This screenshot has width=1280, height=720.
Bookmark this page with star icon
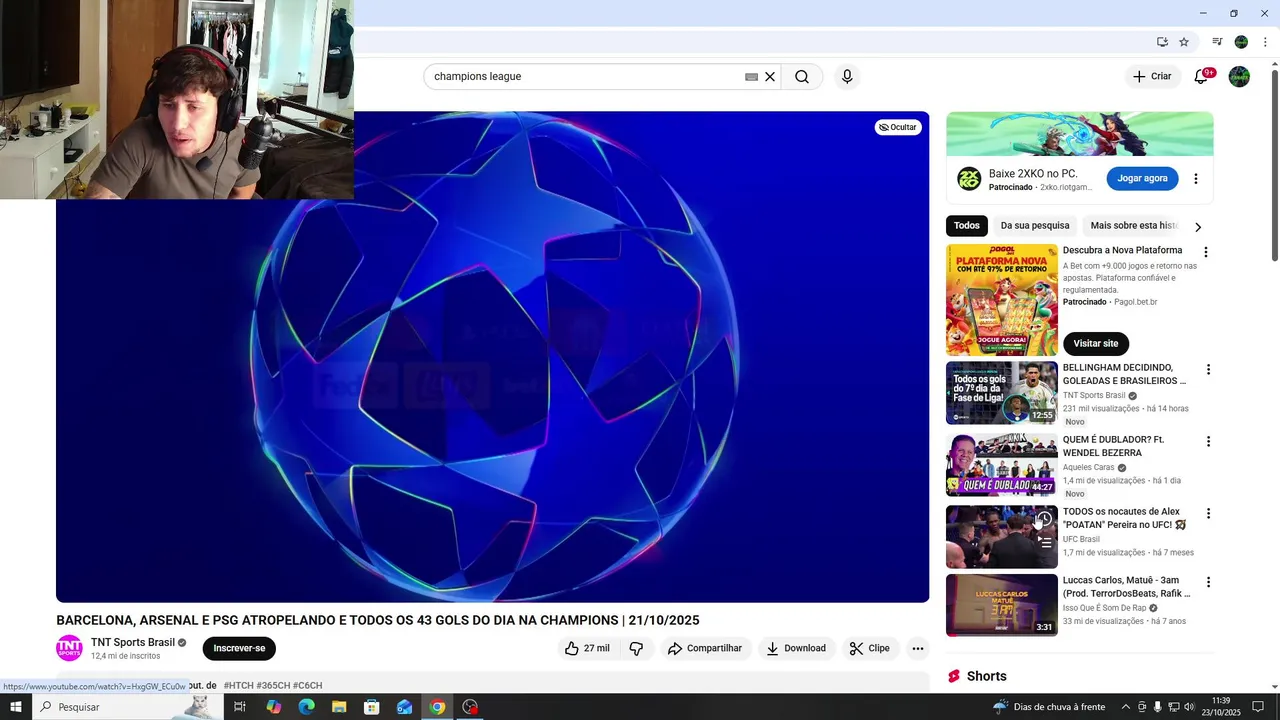(1184, 42)
